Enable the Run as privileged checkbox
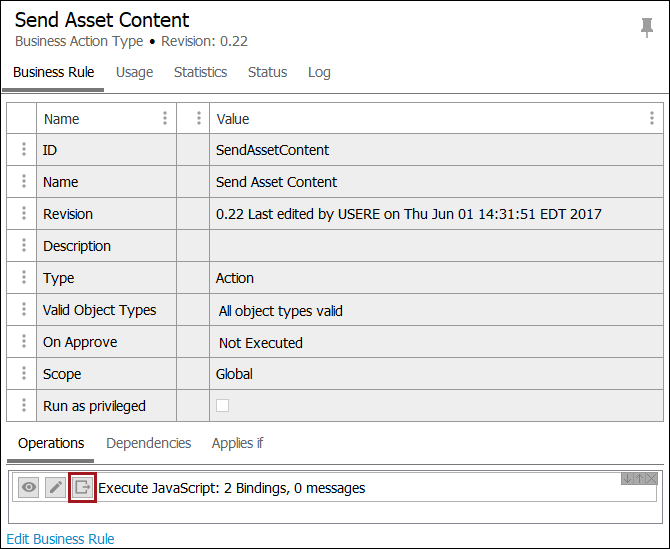This screenshot has width=670, height=549. (223, 406)
